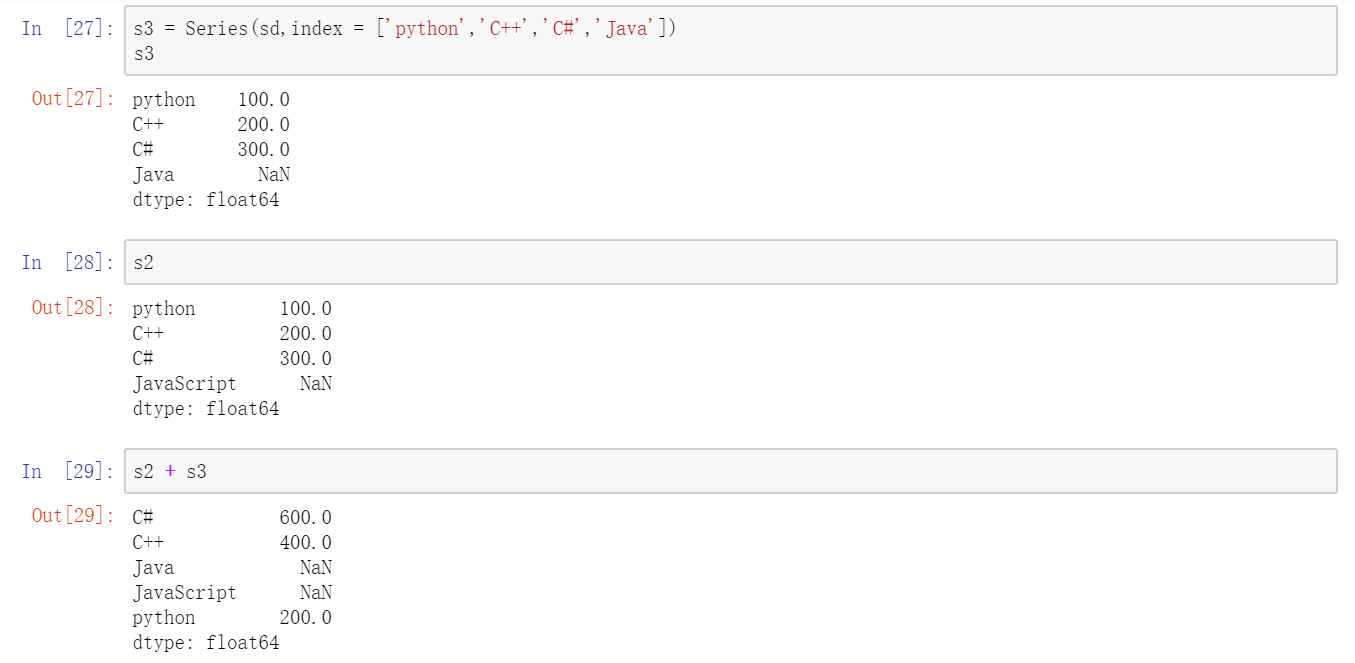
Task: Click the Out[27] output prompt
Action: click(73, 98)
